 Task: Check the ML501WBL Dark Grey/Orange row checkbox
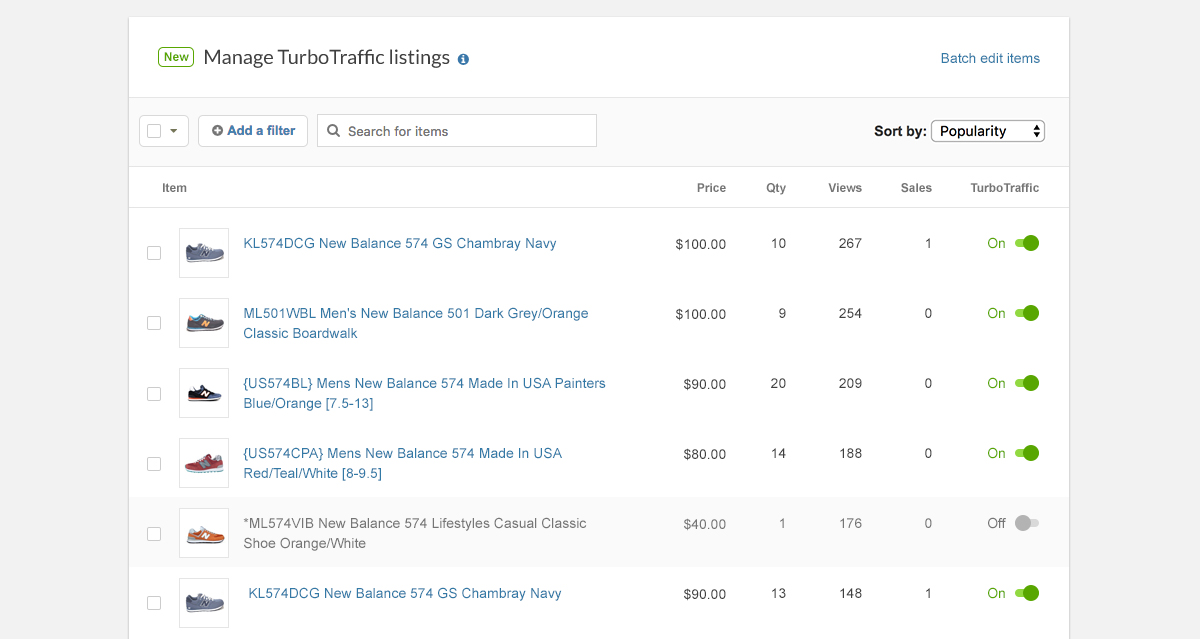(x=154, y=323)
